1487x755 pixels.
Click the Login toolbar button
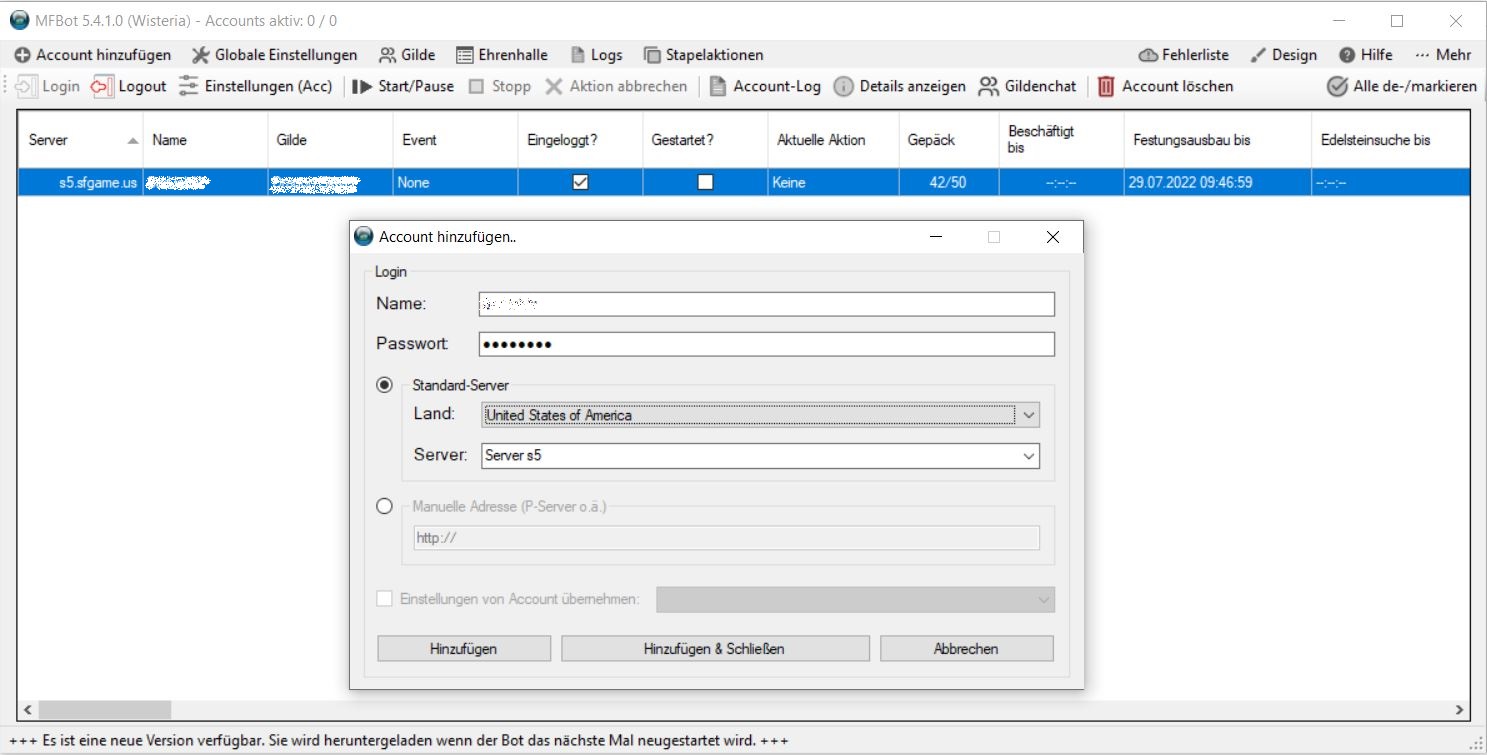click(x=48, y=86)
